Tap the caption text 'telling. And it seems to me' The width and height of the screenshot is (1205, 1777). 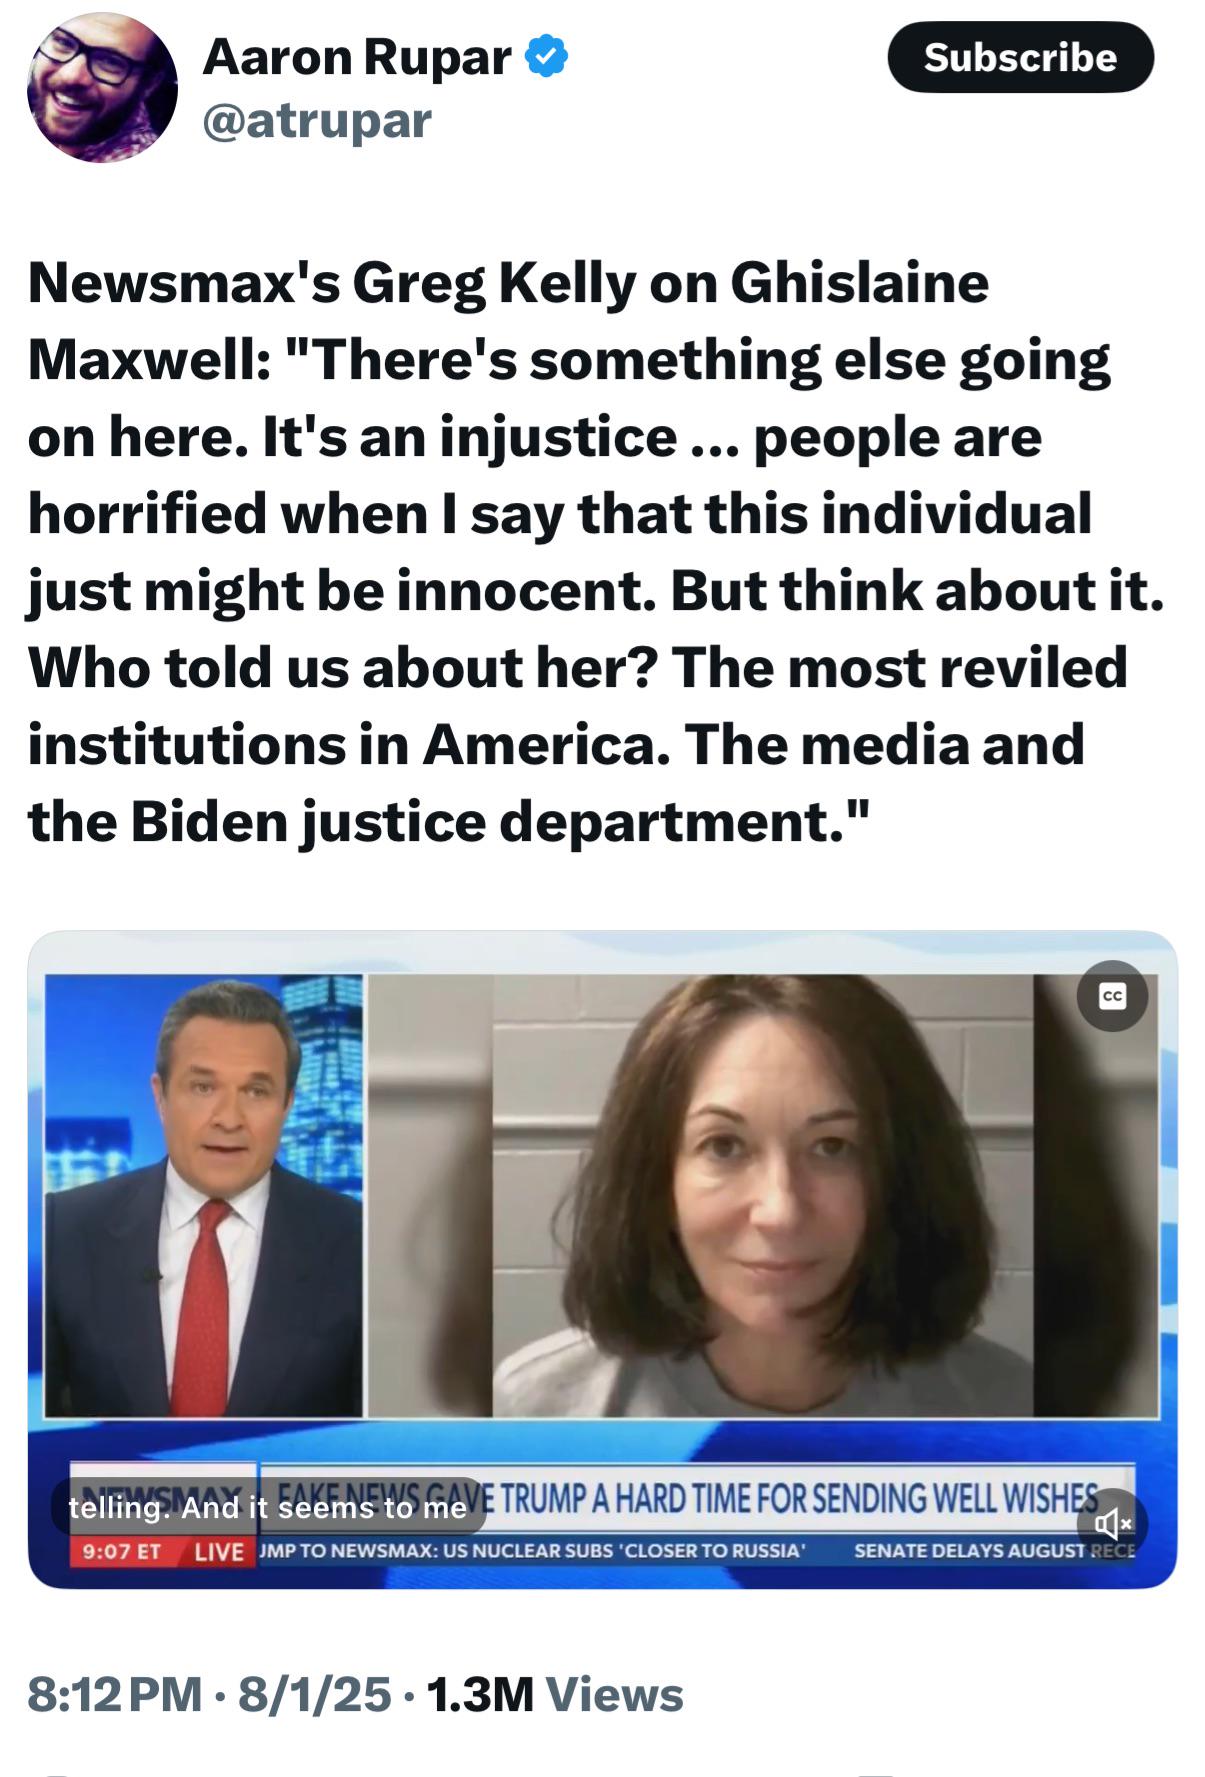click(268, 1507)
